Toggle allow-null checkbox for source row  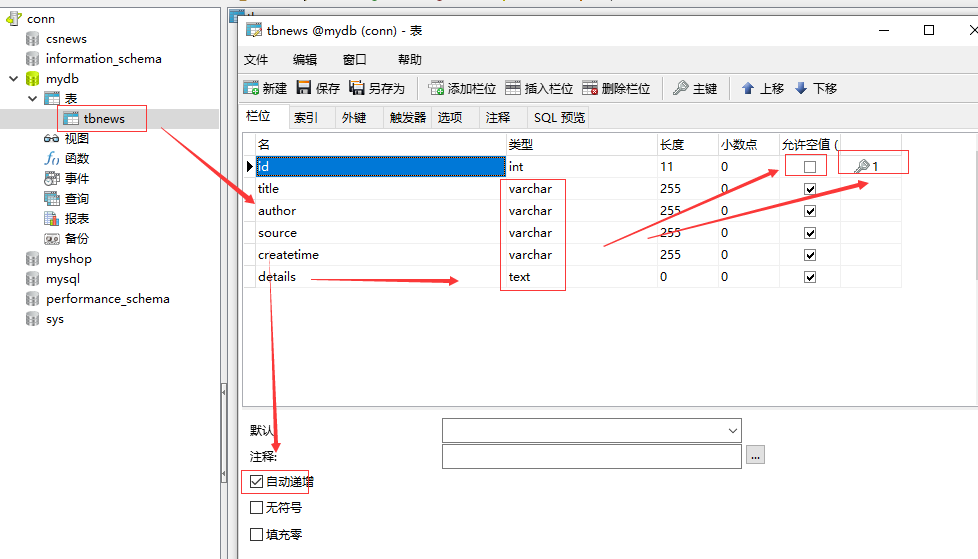(x=810, y=233)
